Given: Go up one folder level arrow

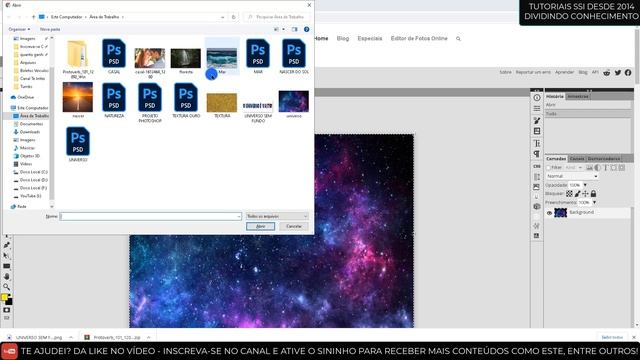Looking at the screenshot, I should tap(33, 17).
